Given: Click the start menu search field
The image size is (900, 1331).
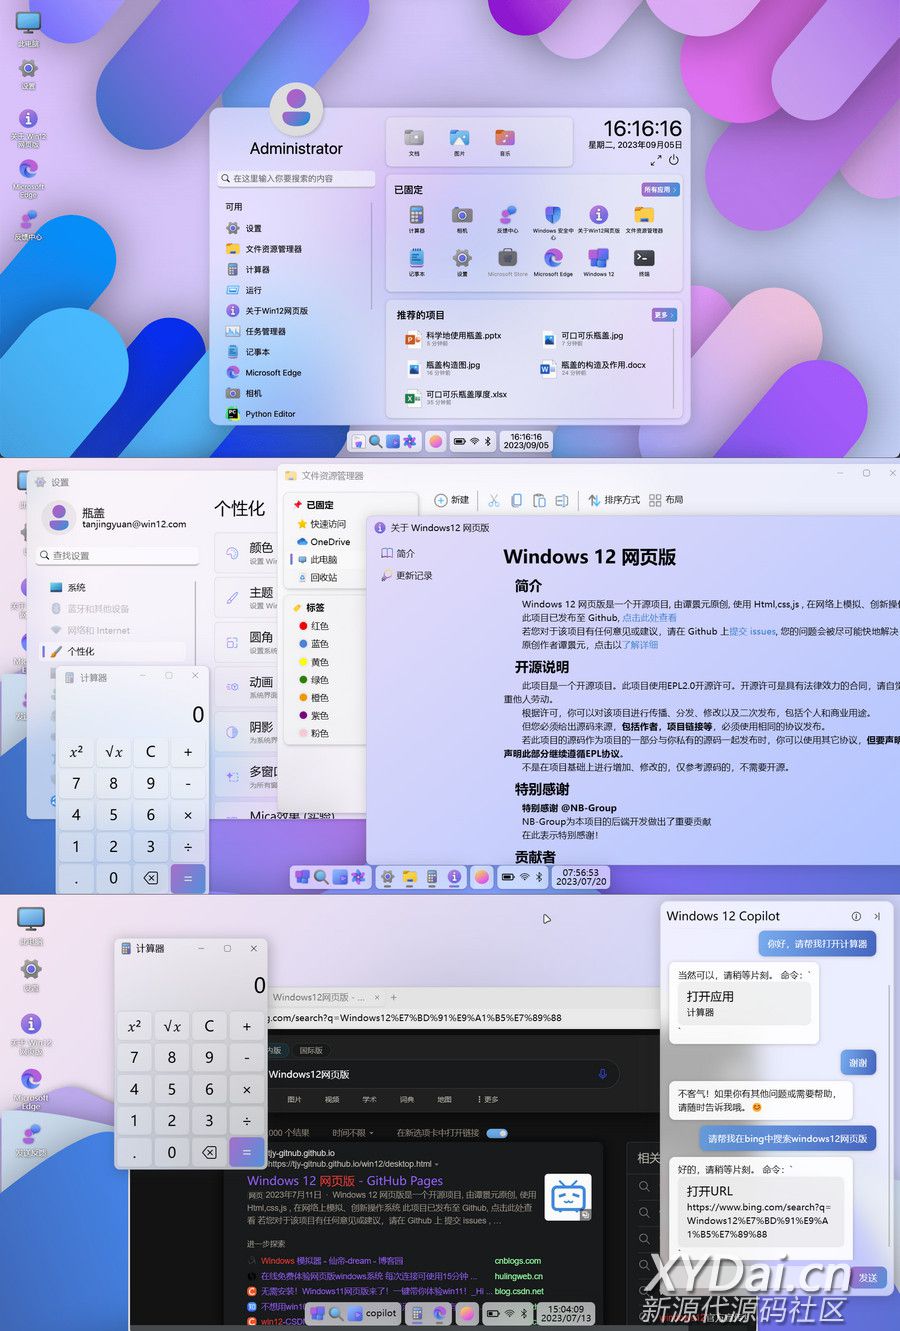Looking at the screenshot, I should point(295,179).
